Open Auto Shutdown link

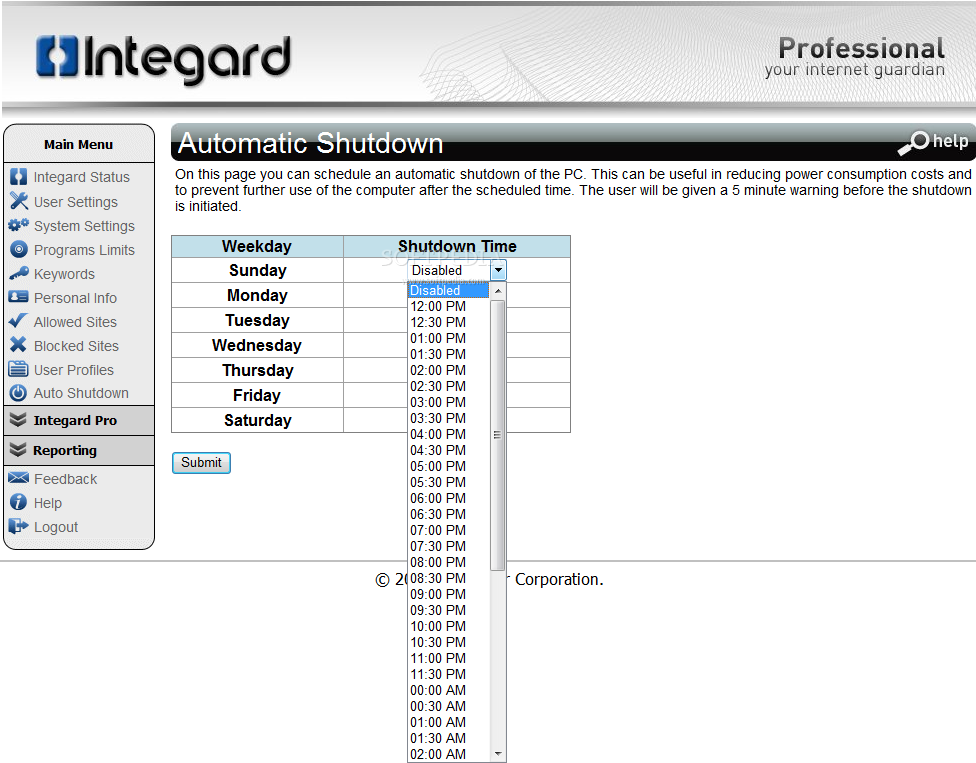81,393
